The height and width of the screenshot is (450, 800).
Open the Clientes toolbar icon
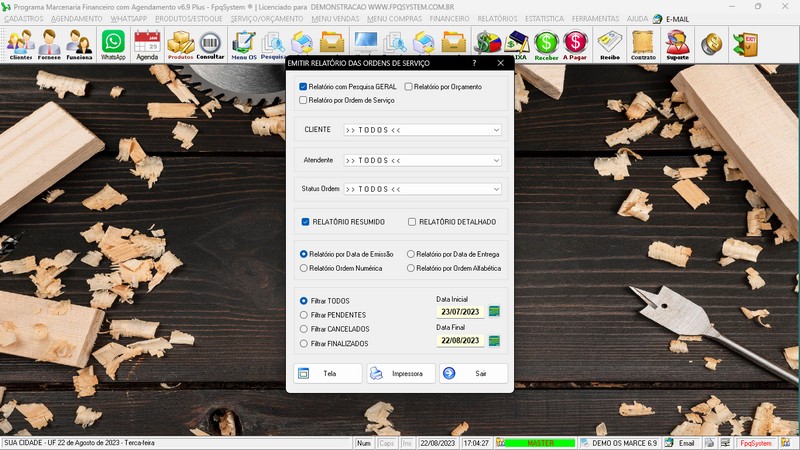point(20,45)
